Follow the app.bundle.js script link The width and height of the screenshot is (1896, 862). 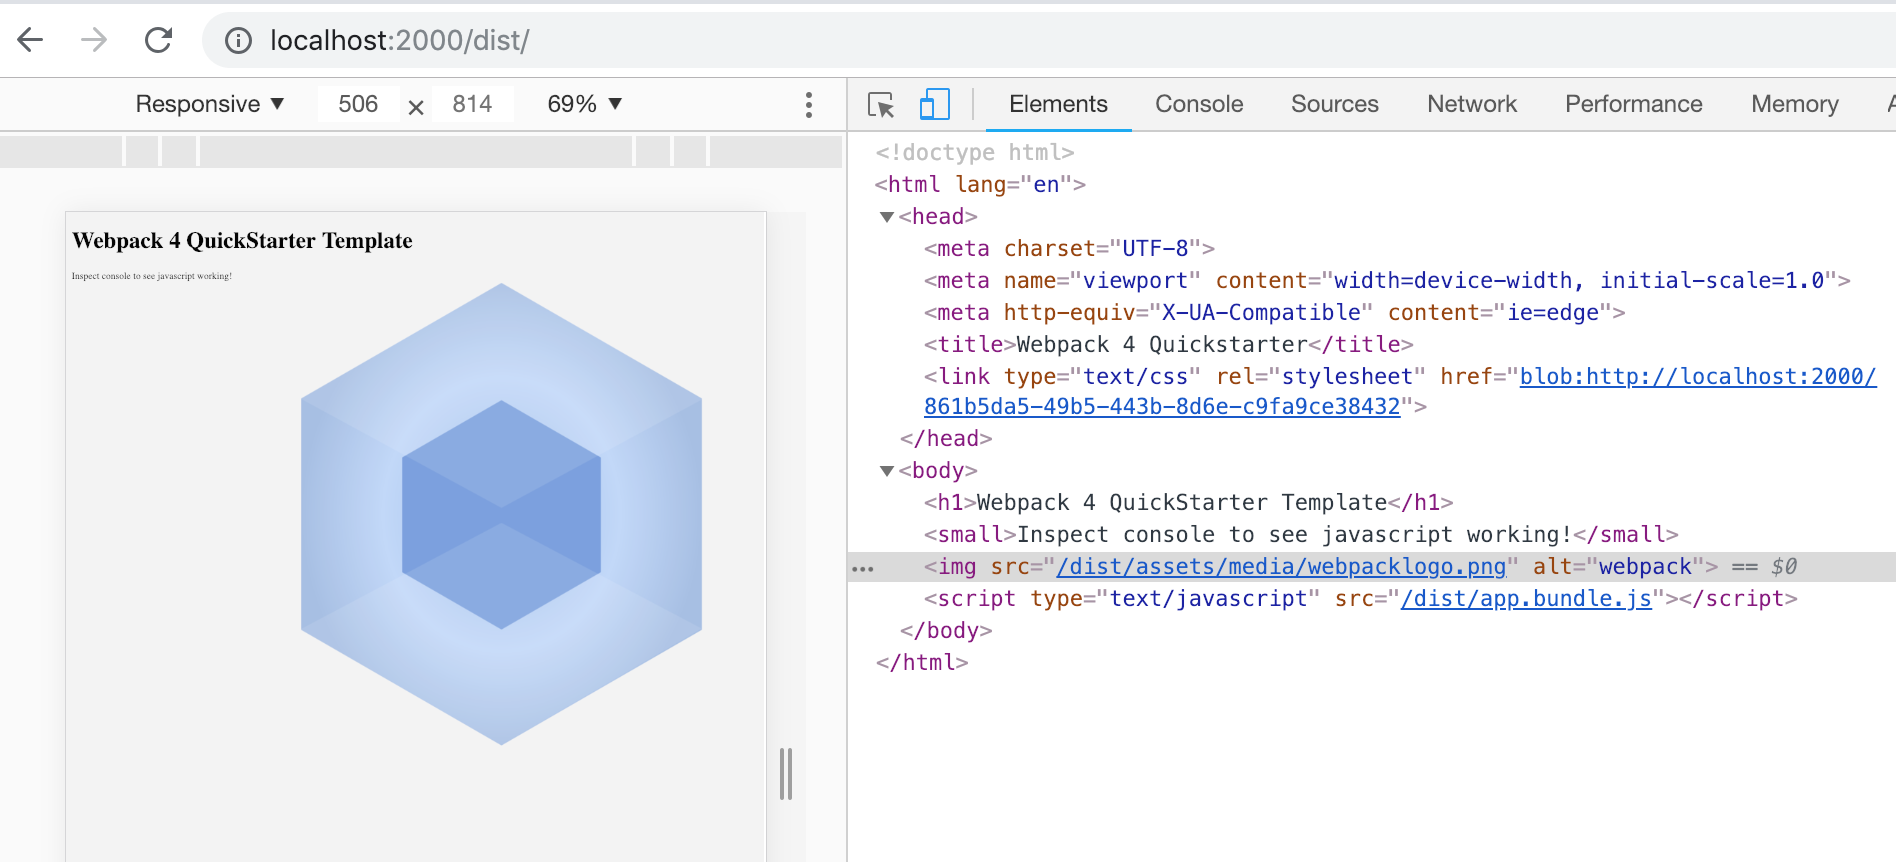point(1525,599)
